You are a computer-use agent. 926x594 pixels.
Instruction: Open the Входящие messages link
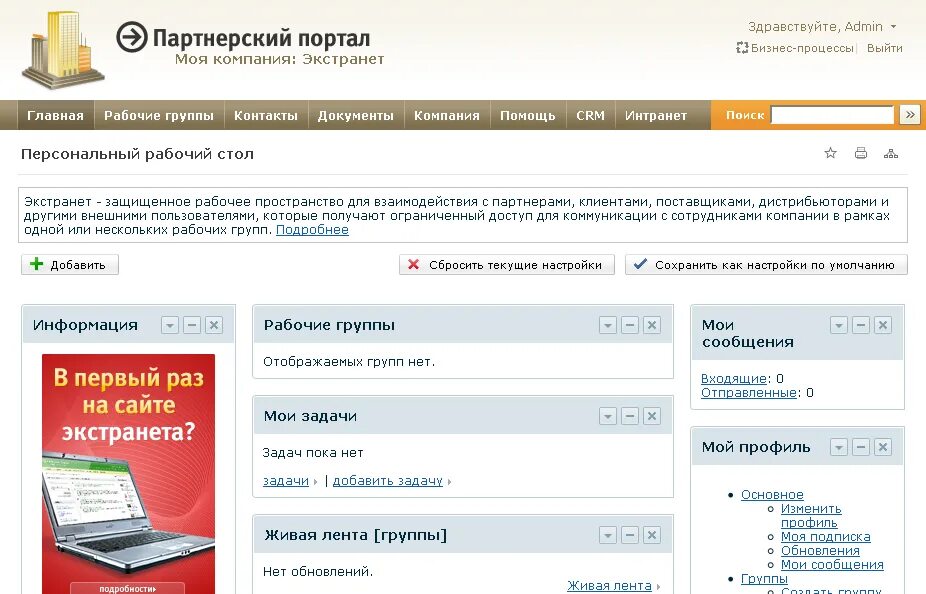coord(733,378)
